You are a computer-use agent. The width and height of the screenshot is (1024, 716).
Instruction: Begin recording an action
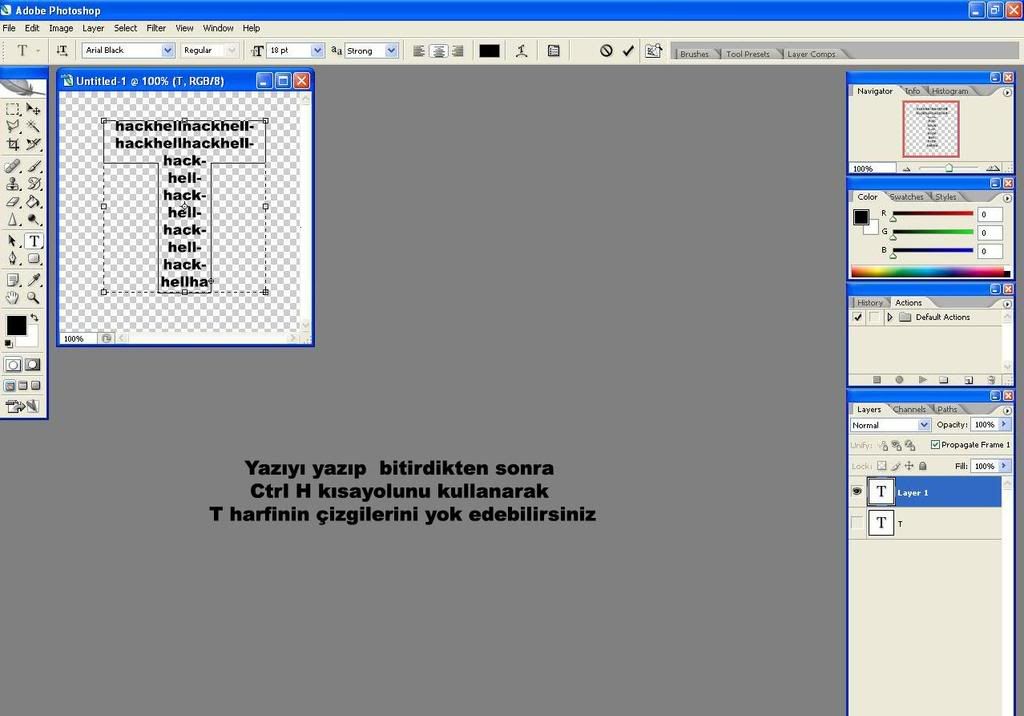click(x=899, y=380)
